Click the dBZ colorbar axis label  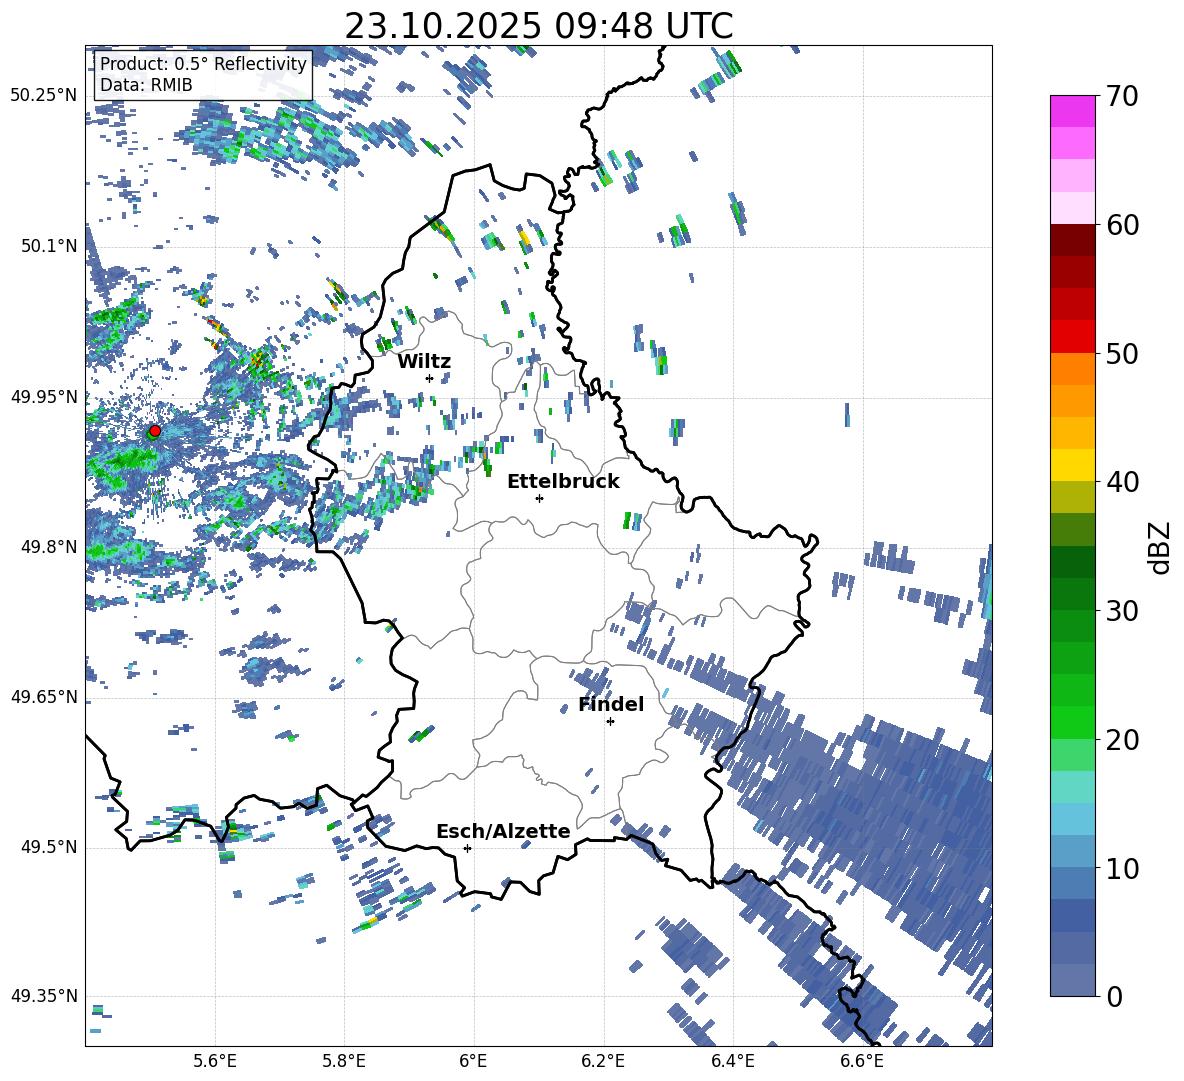point(1161,547)
